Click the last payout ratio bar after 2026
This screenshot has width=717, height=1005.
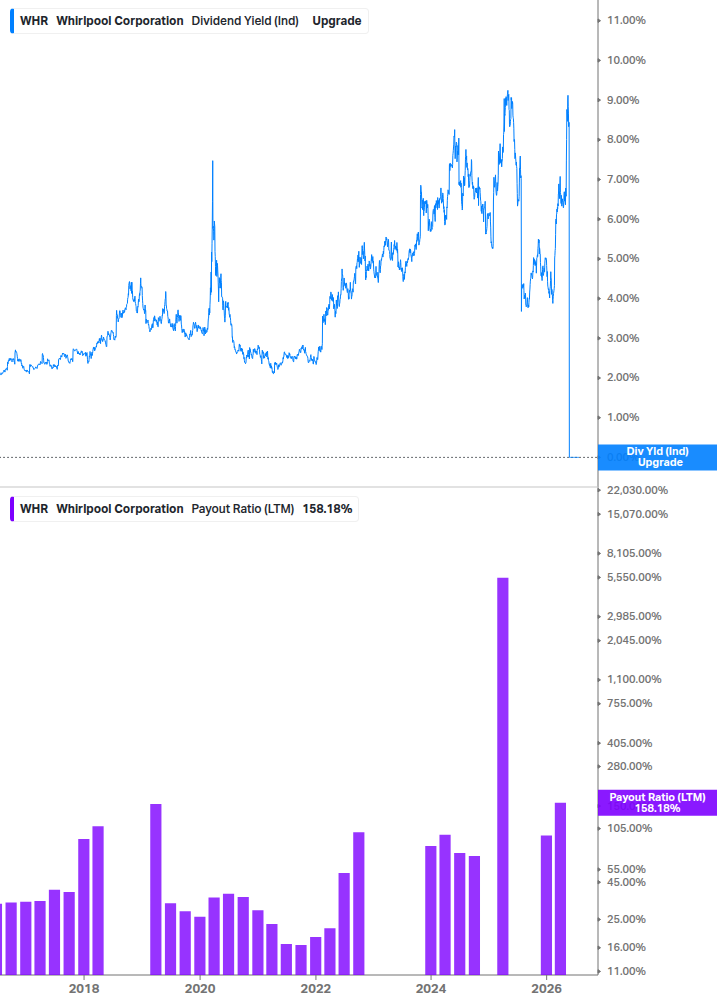click(x=561, y=888)
